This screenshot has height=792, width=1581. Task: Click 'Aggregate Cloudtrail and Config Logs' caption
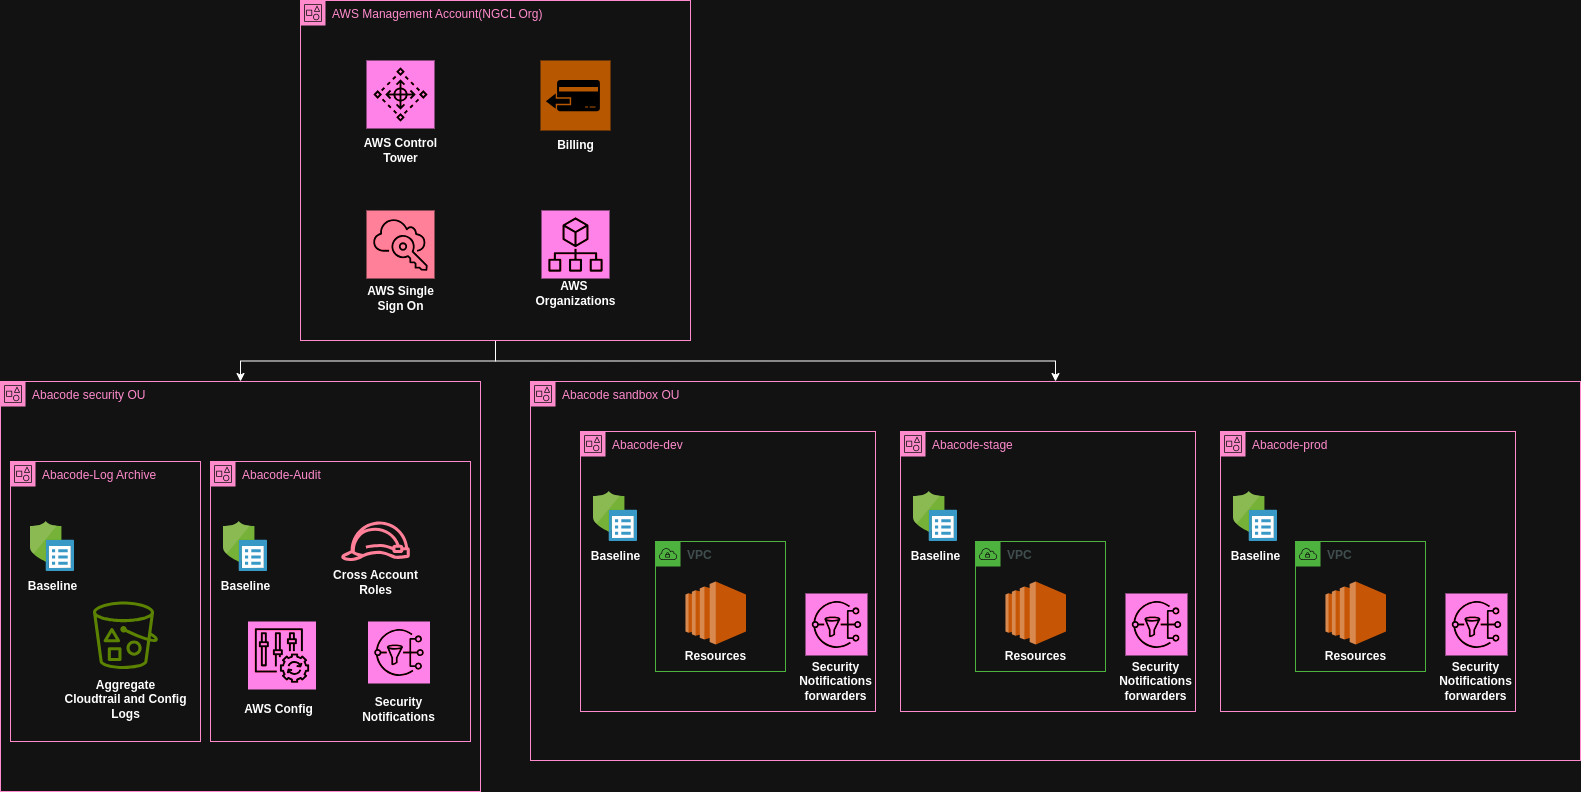point(125,699)
